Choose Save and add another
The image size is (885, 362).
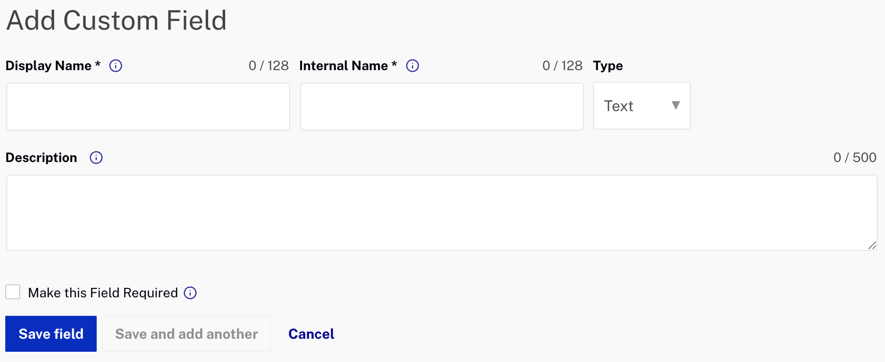[186, 334]
